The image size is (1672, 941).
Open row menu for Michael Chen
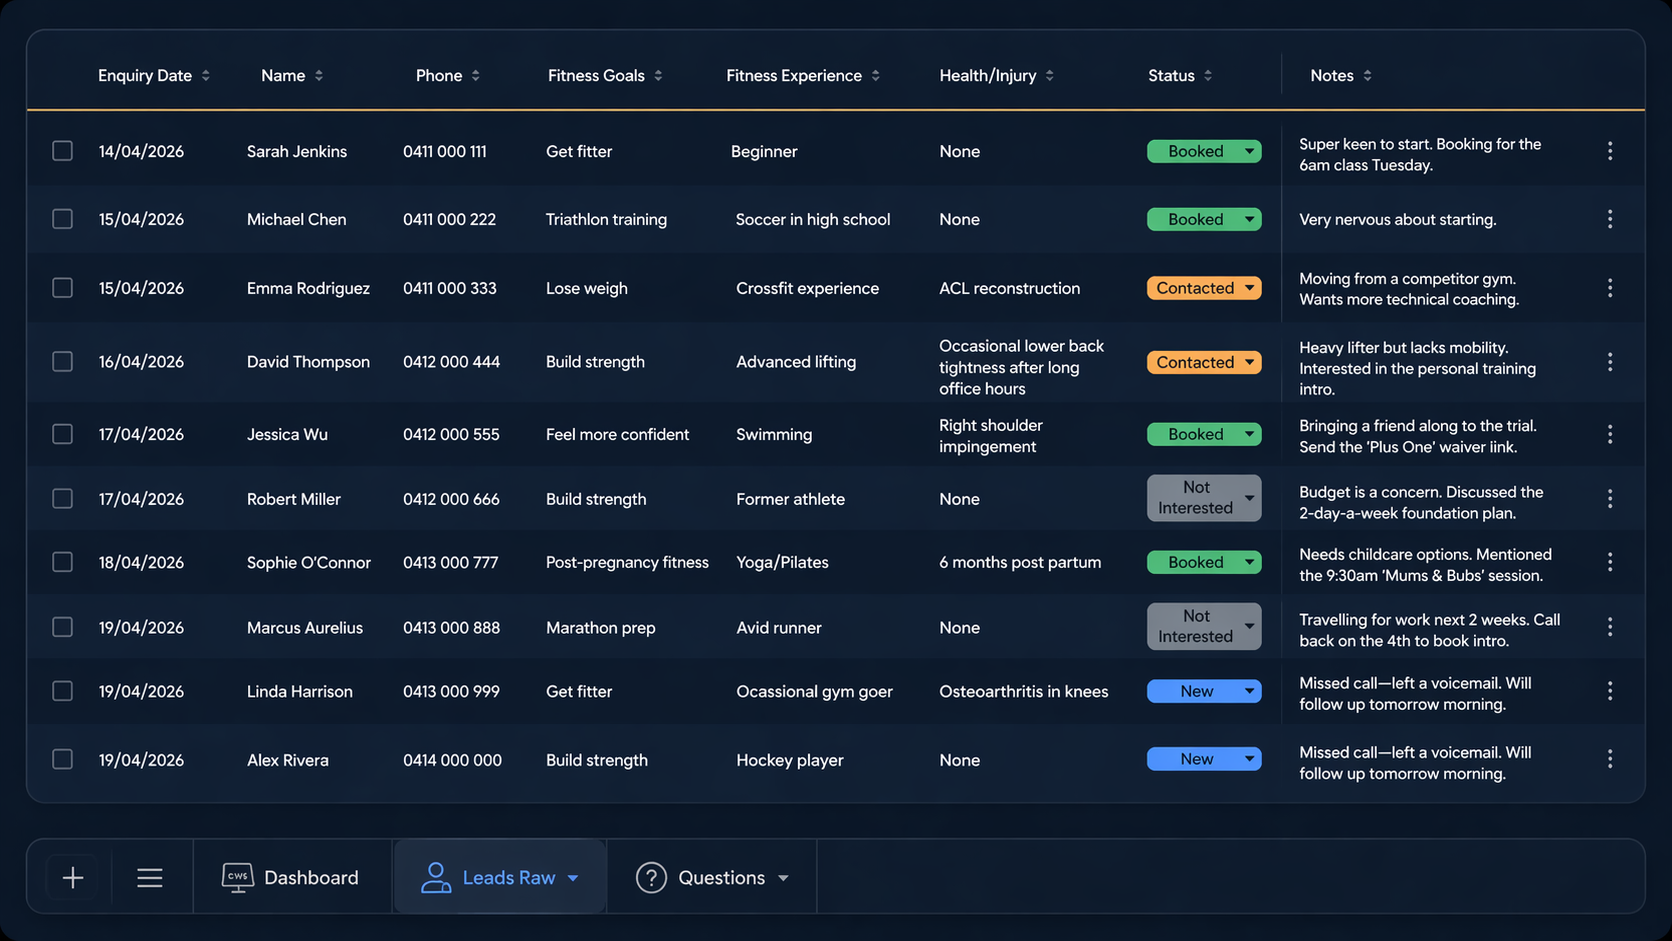click(1609, 219)
